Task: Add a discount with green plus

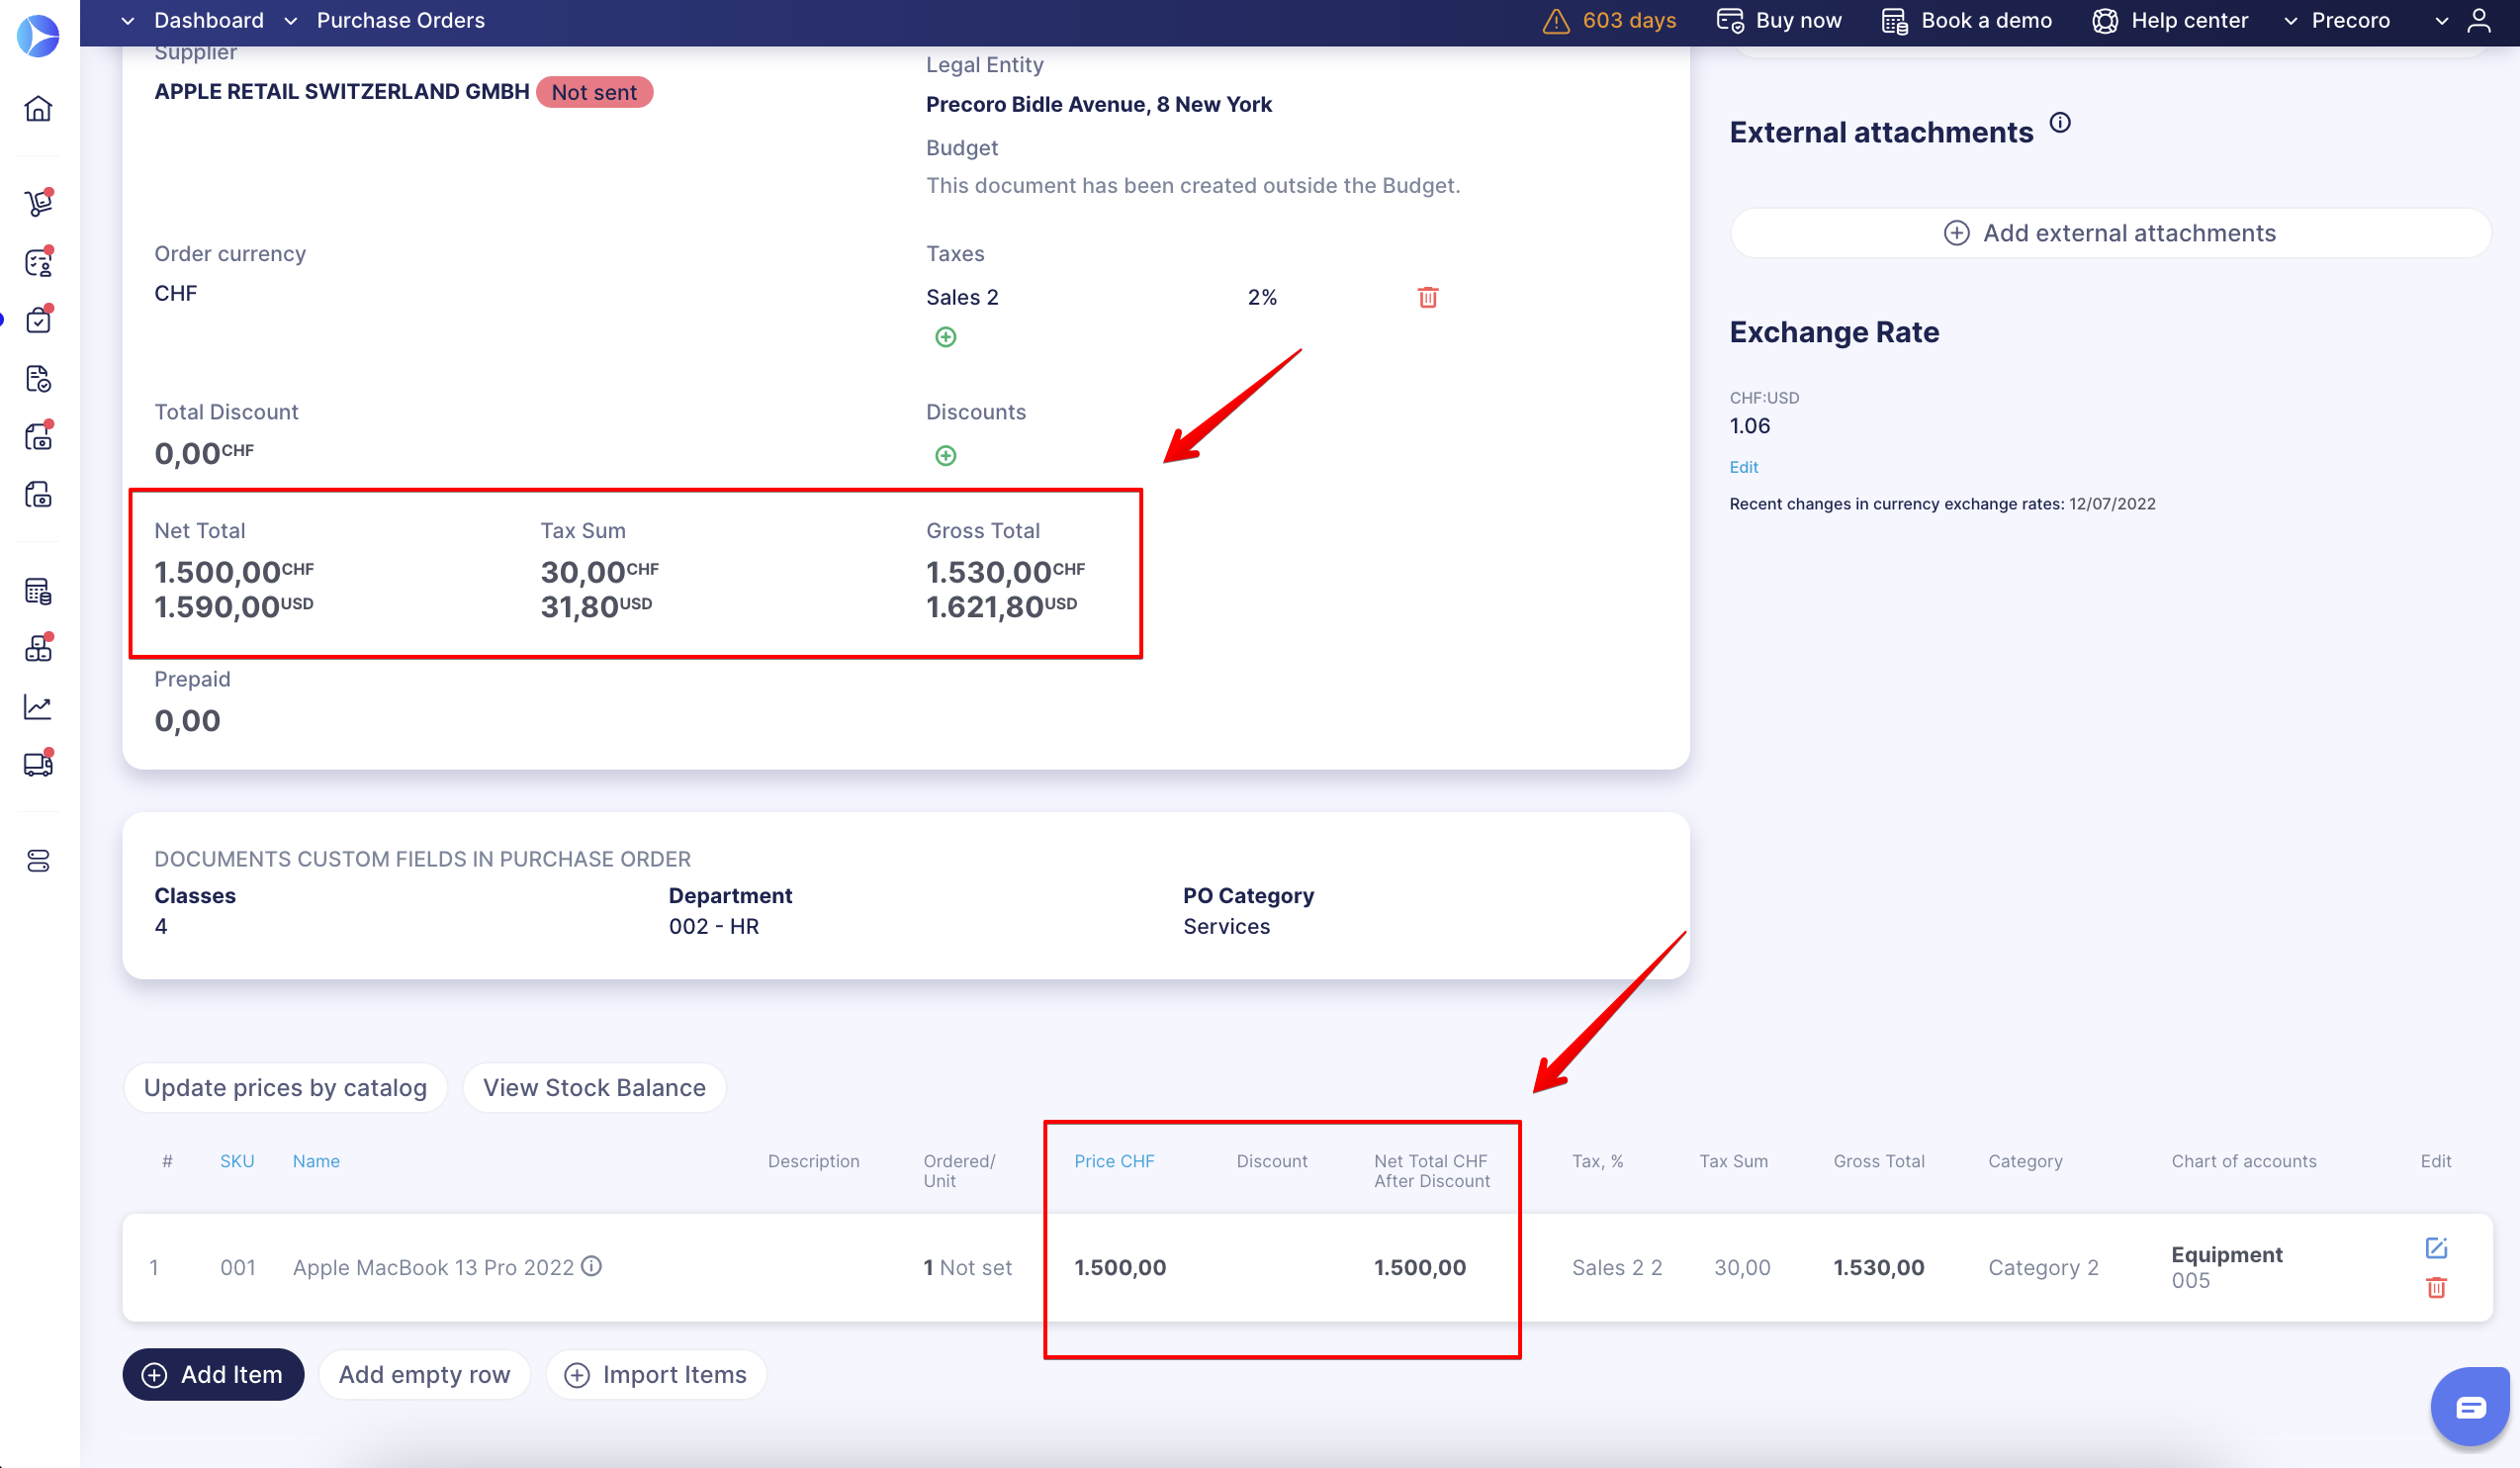Action: [x=945, y=456]
